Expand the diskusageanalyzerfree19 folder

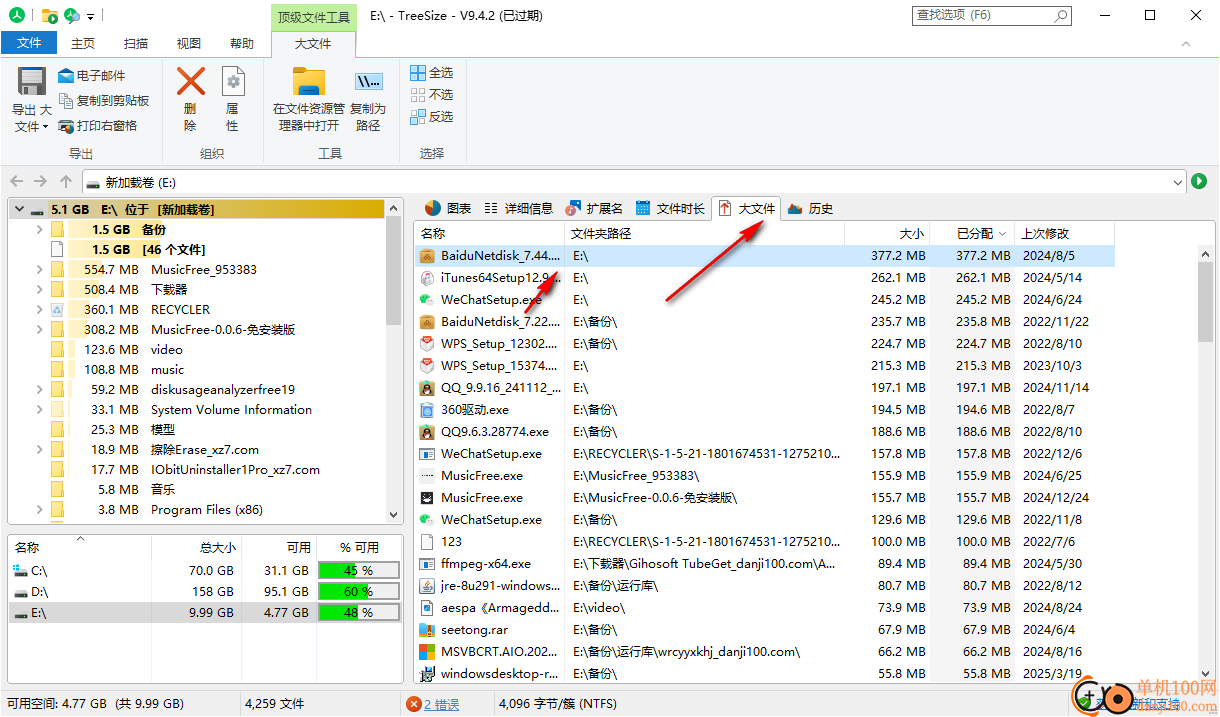[39, 390]
